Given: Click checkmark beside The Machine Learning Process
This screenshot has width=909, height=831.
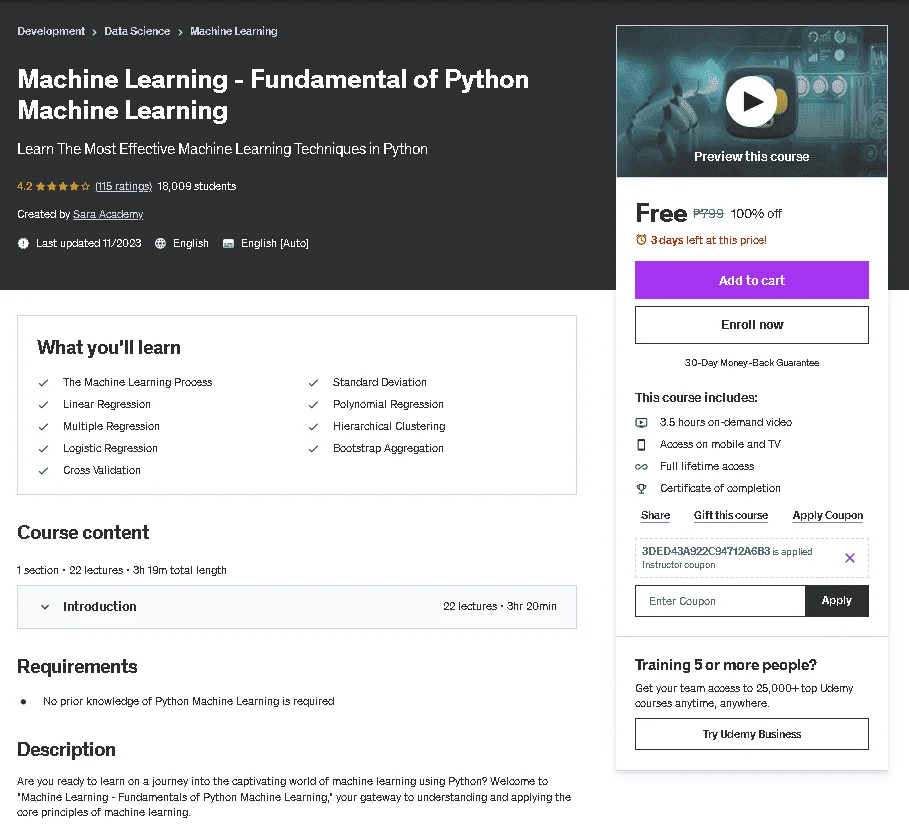Looking at the screenshot, I should point(43,383).
